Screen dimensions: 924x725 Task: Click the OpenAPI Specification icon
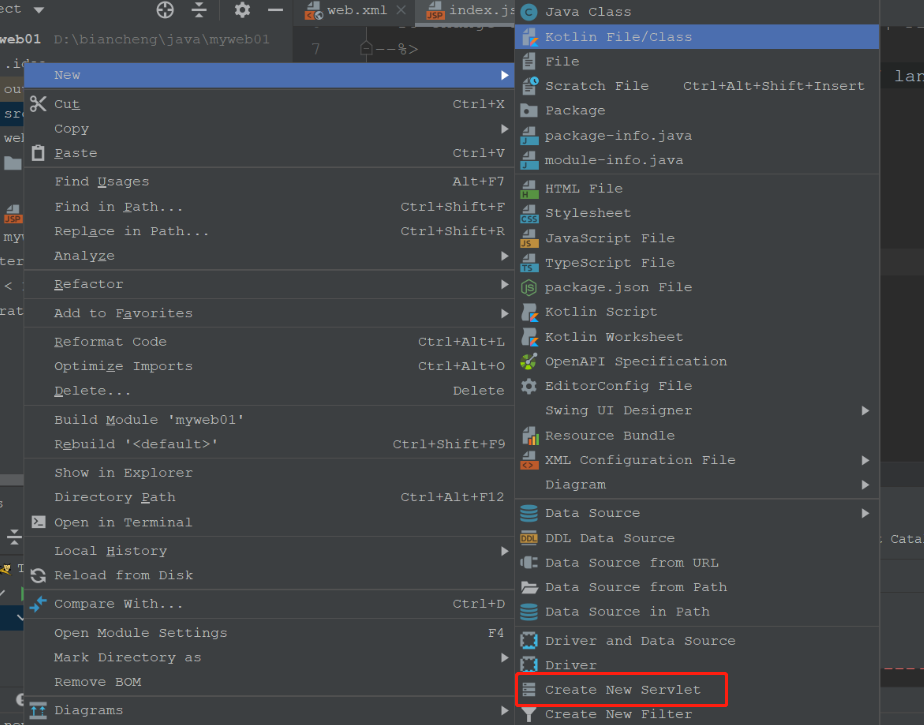529,361
